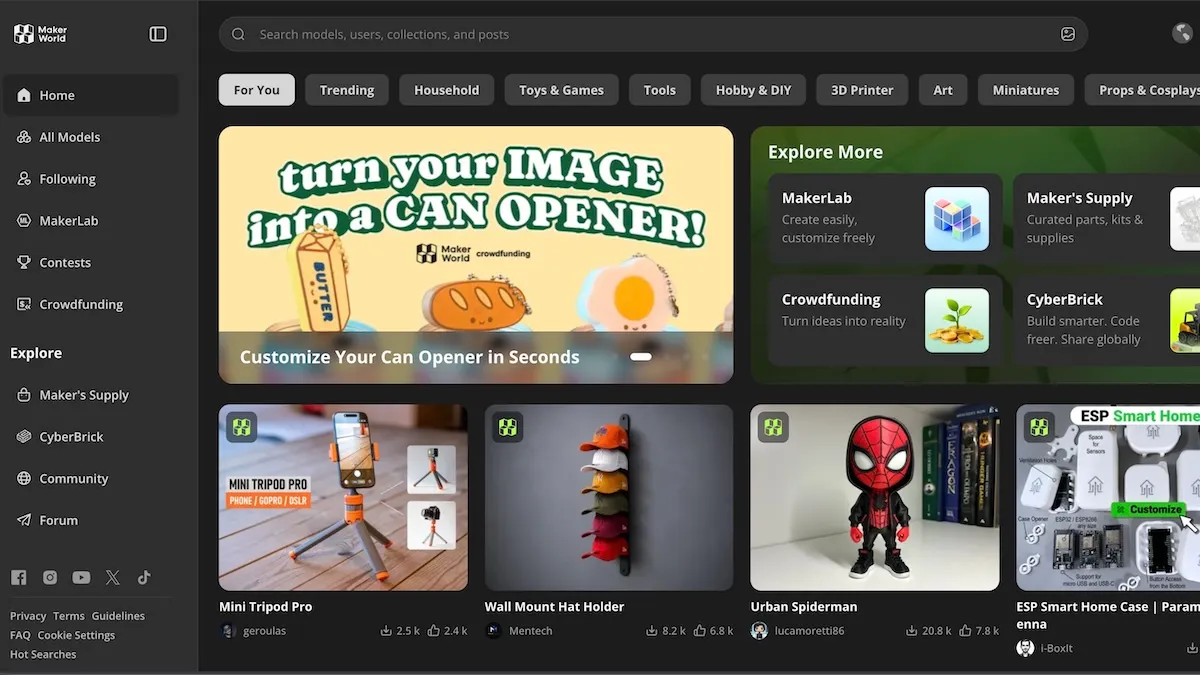
Task: Open Cookie Settings footer link
Action: click(x=76, y=635)
